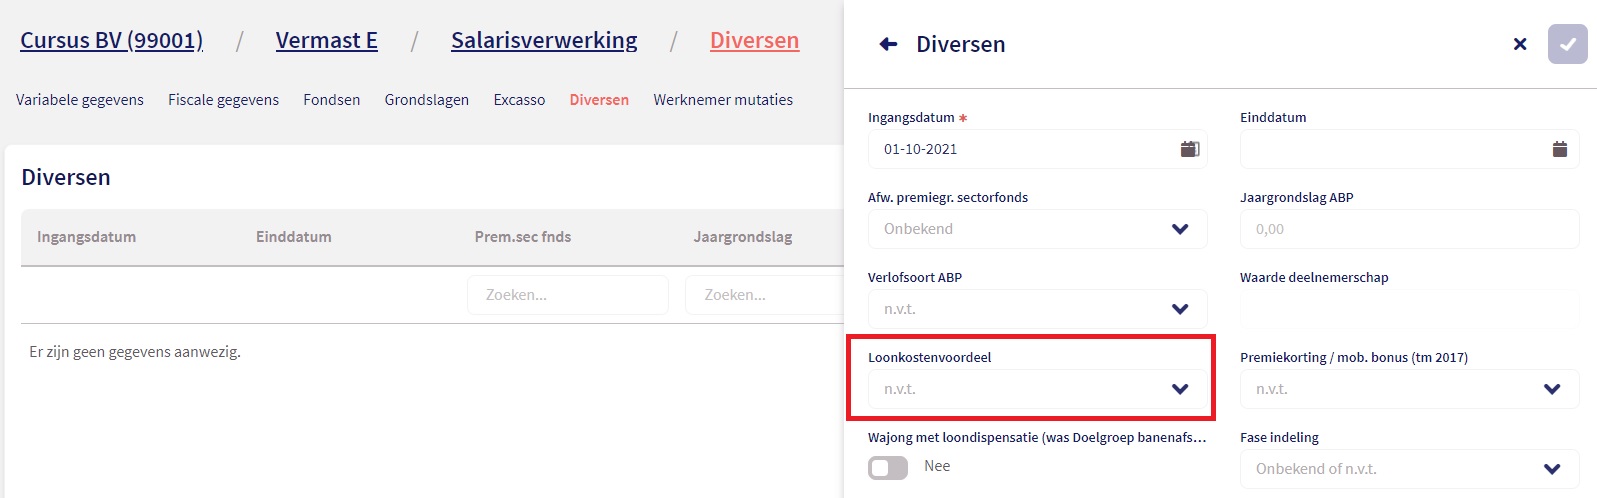Image resolution: width=1597 pixels, height=498 pixels.
Task: Open the Fiscale gegevens tab
Action: click(223, 100)
